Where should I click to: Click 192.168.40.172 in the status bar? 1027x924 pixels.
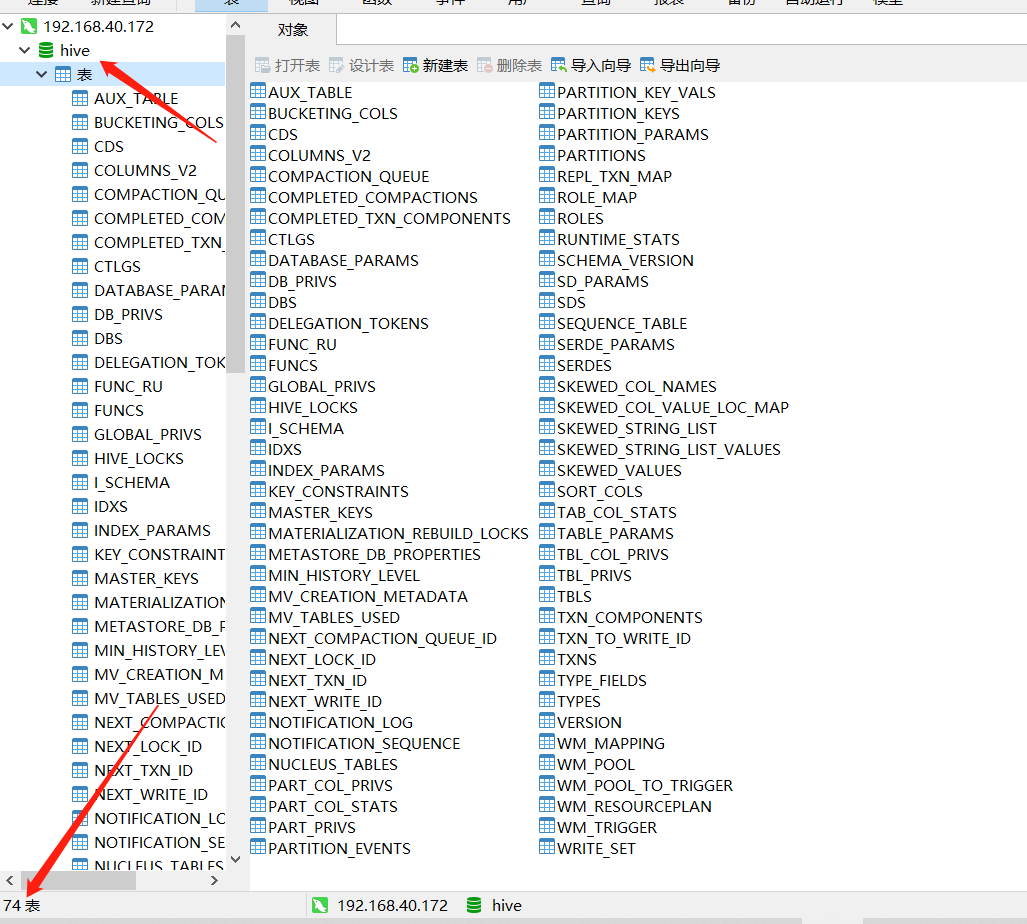392,906
